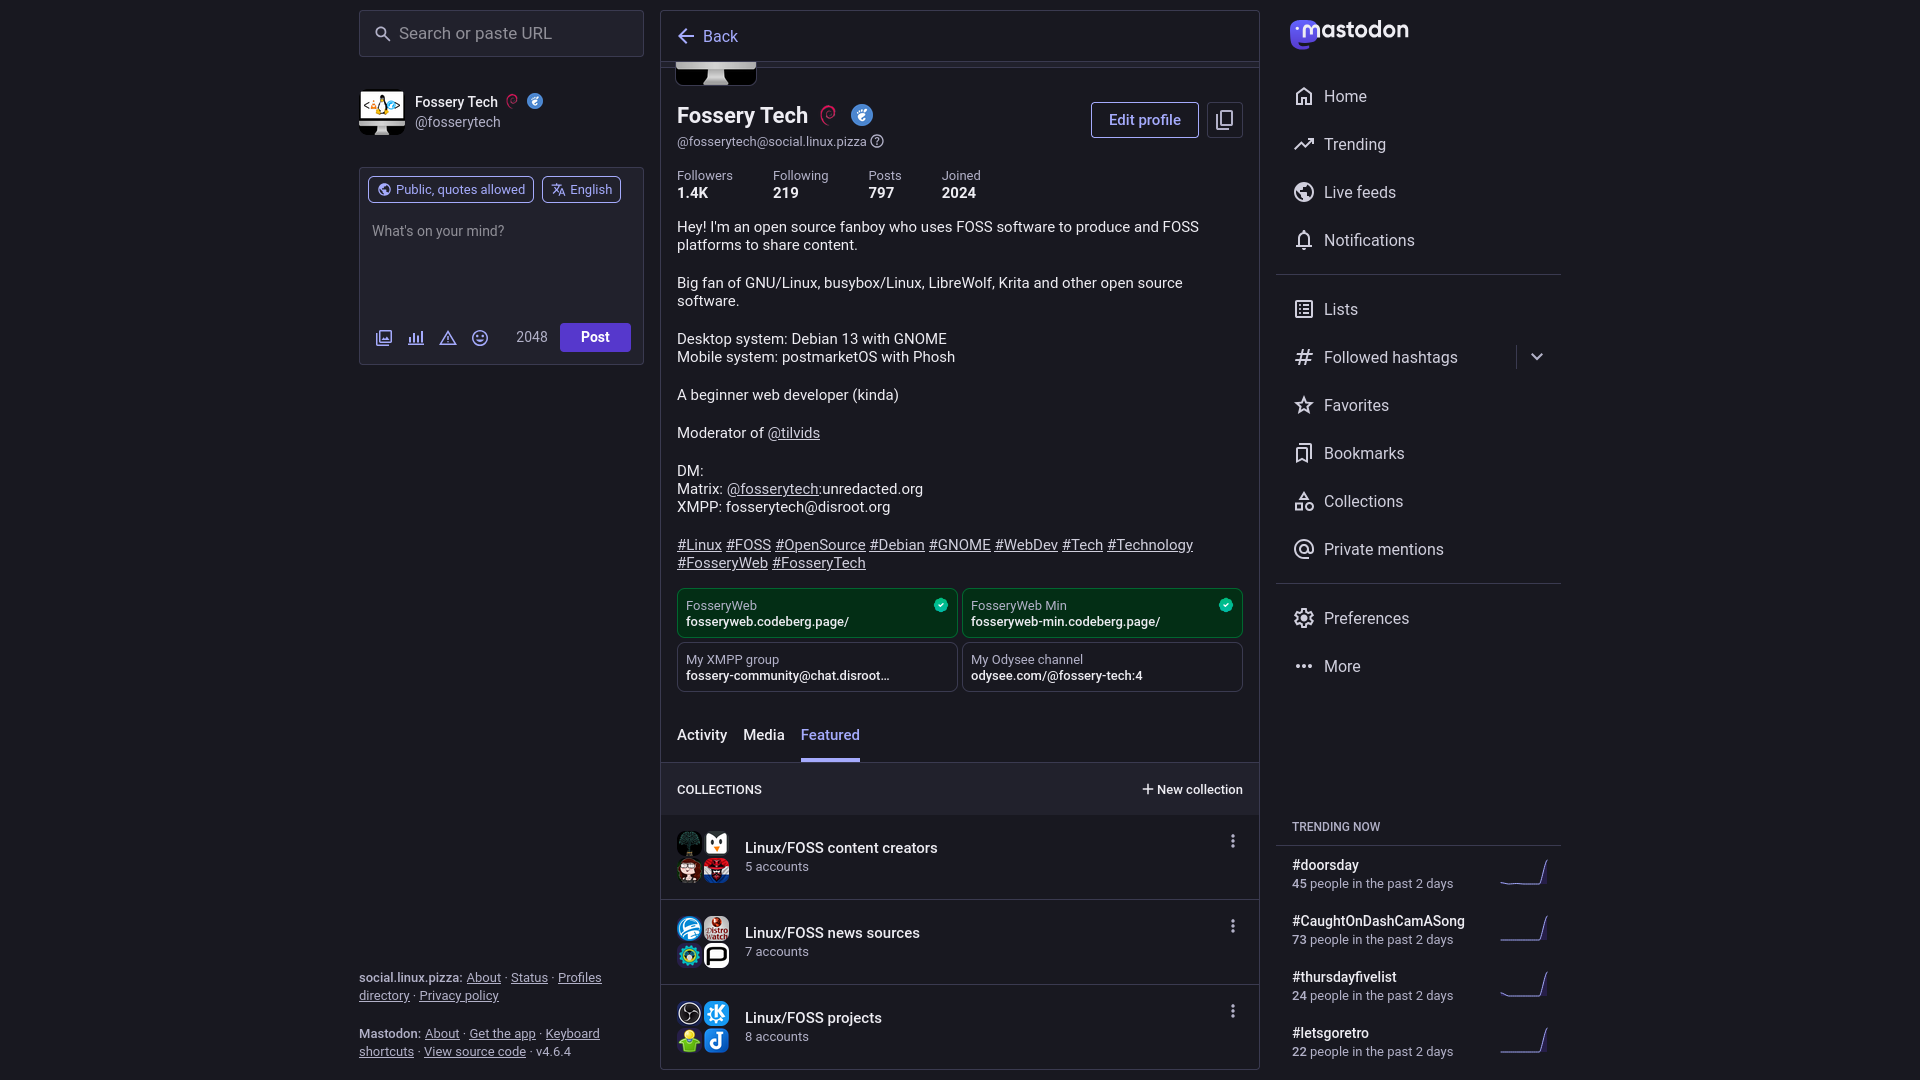Click the Fossery Tech avatar in compose panel
The height and width of the screenshot is (1080, 1920).
(x=382, y=112)
